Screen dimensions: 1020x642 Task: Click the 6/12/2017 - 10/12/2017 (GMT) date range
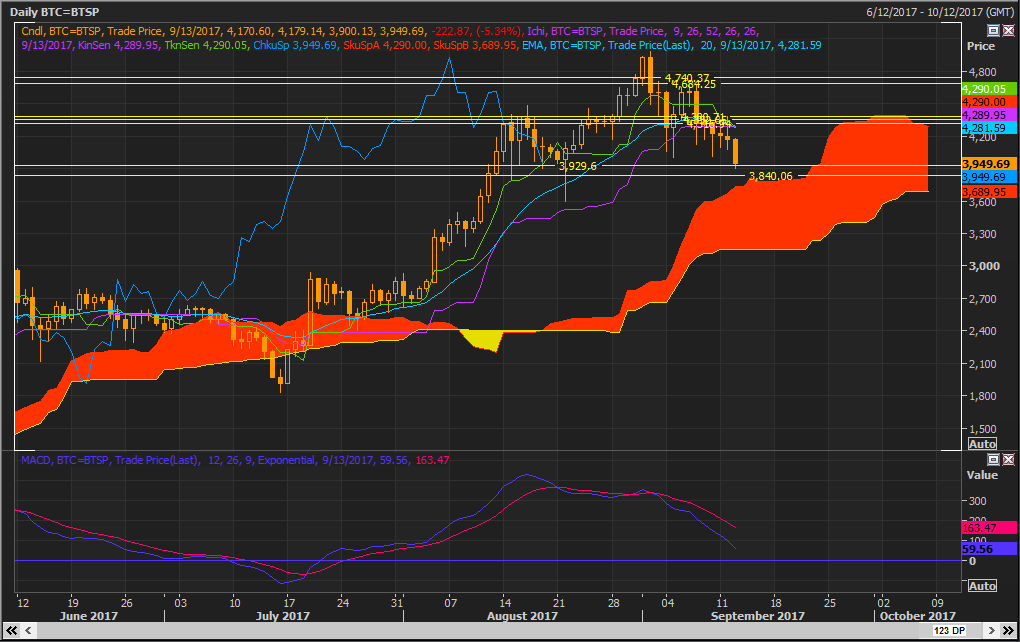coord(939,12)
